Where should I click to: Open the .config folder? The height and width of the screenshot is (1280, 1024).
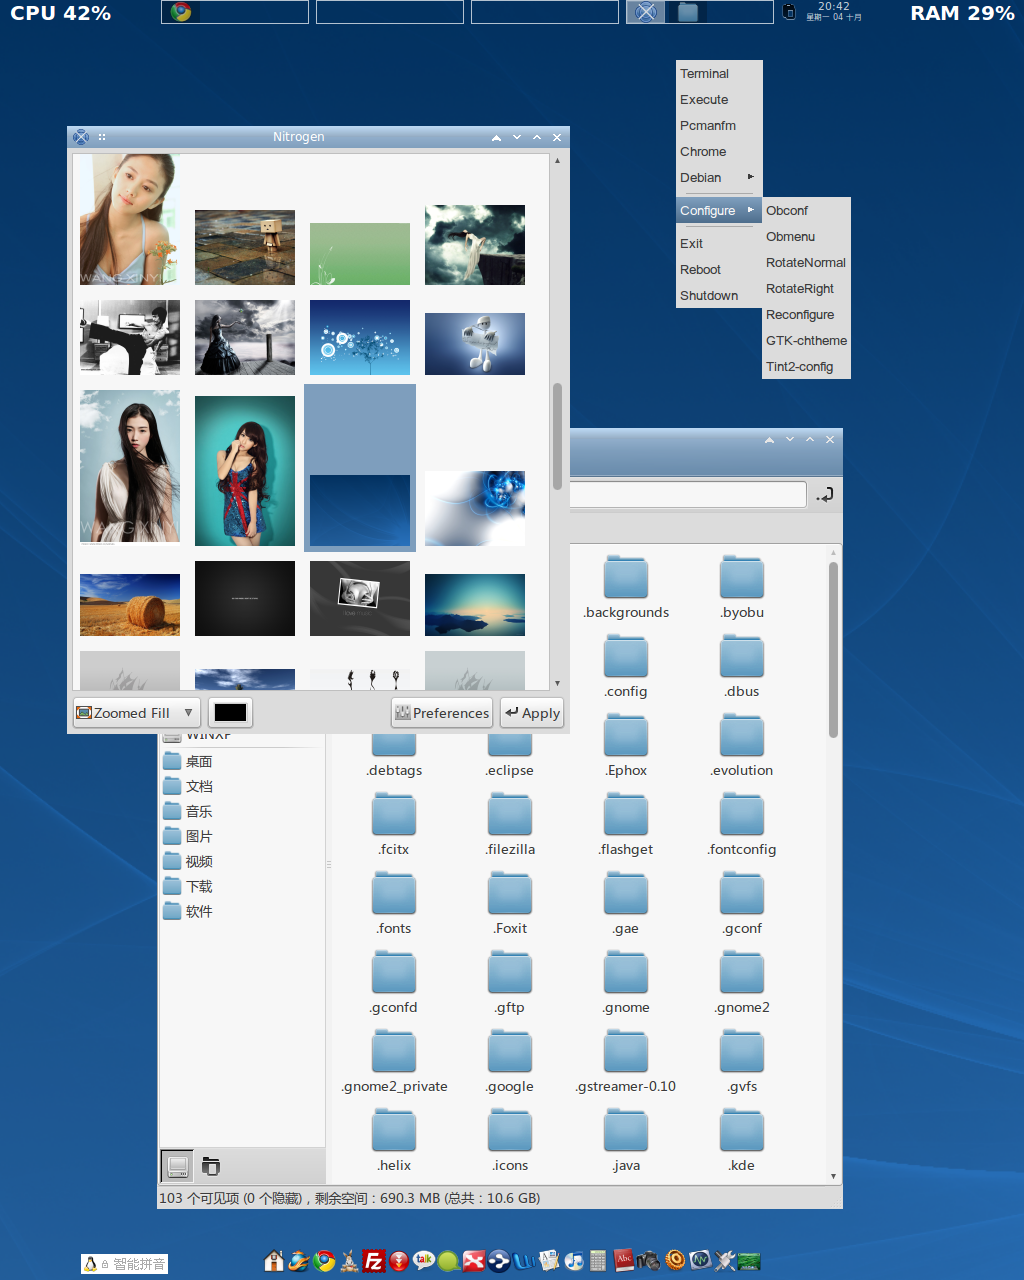point(626,667)
